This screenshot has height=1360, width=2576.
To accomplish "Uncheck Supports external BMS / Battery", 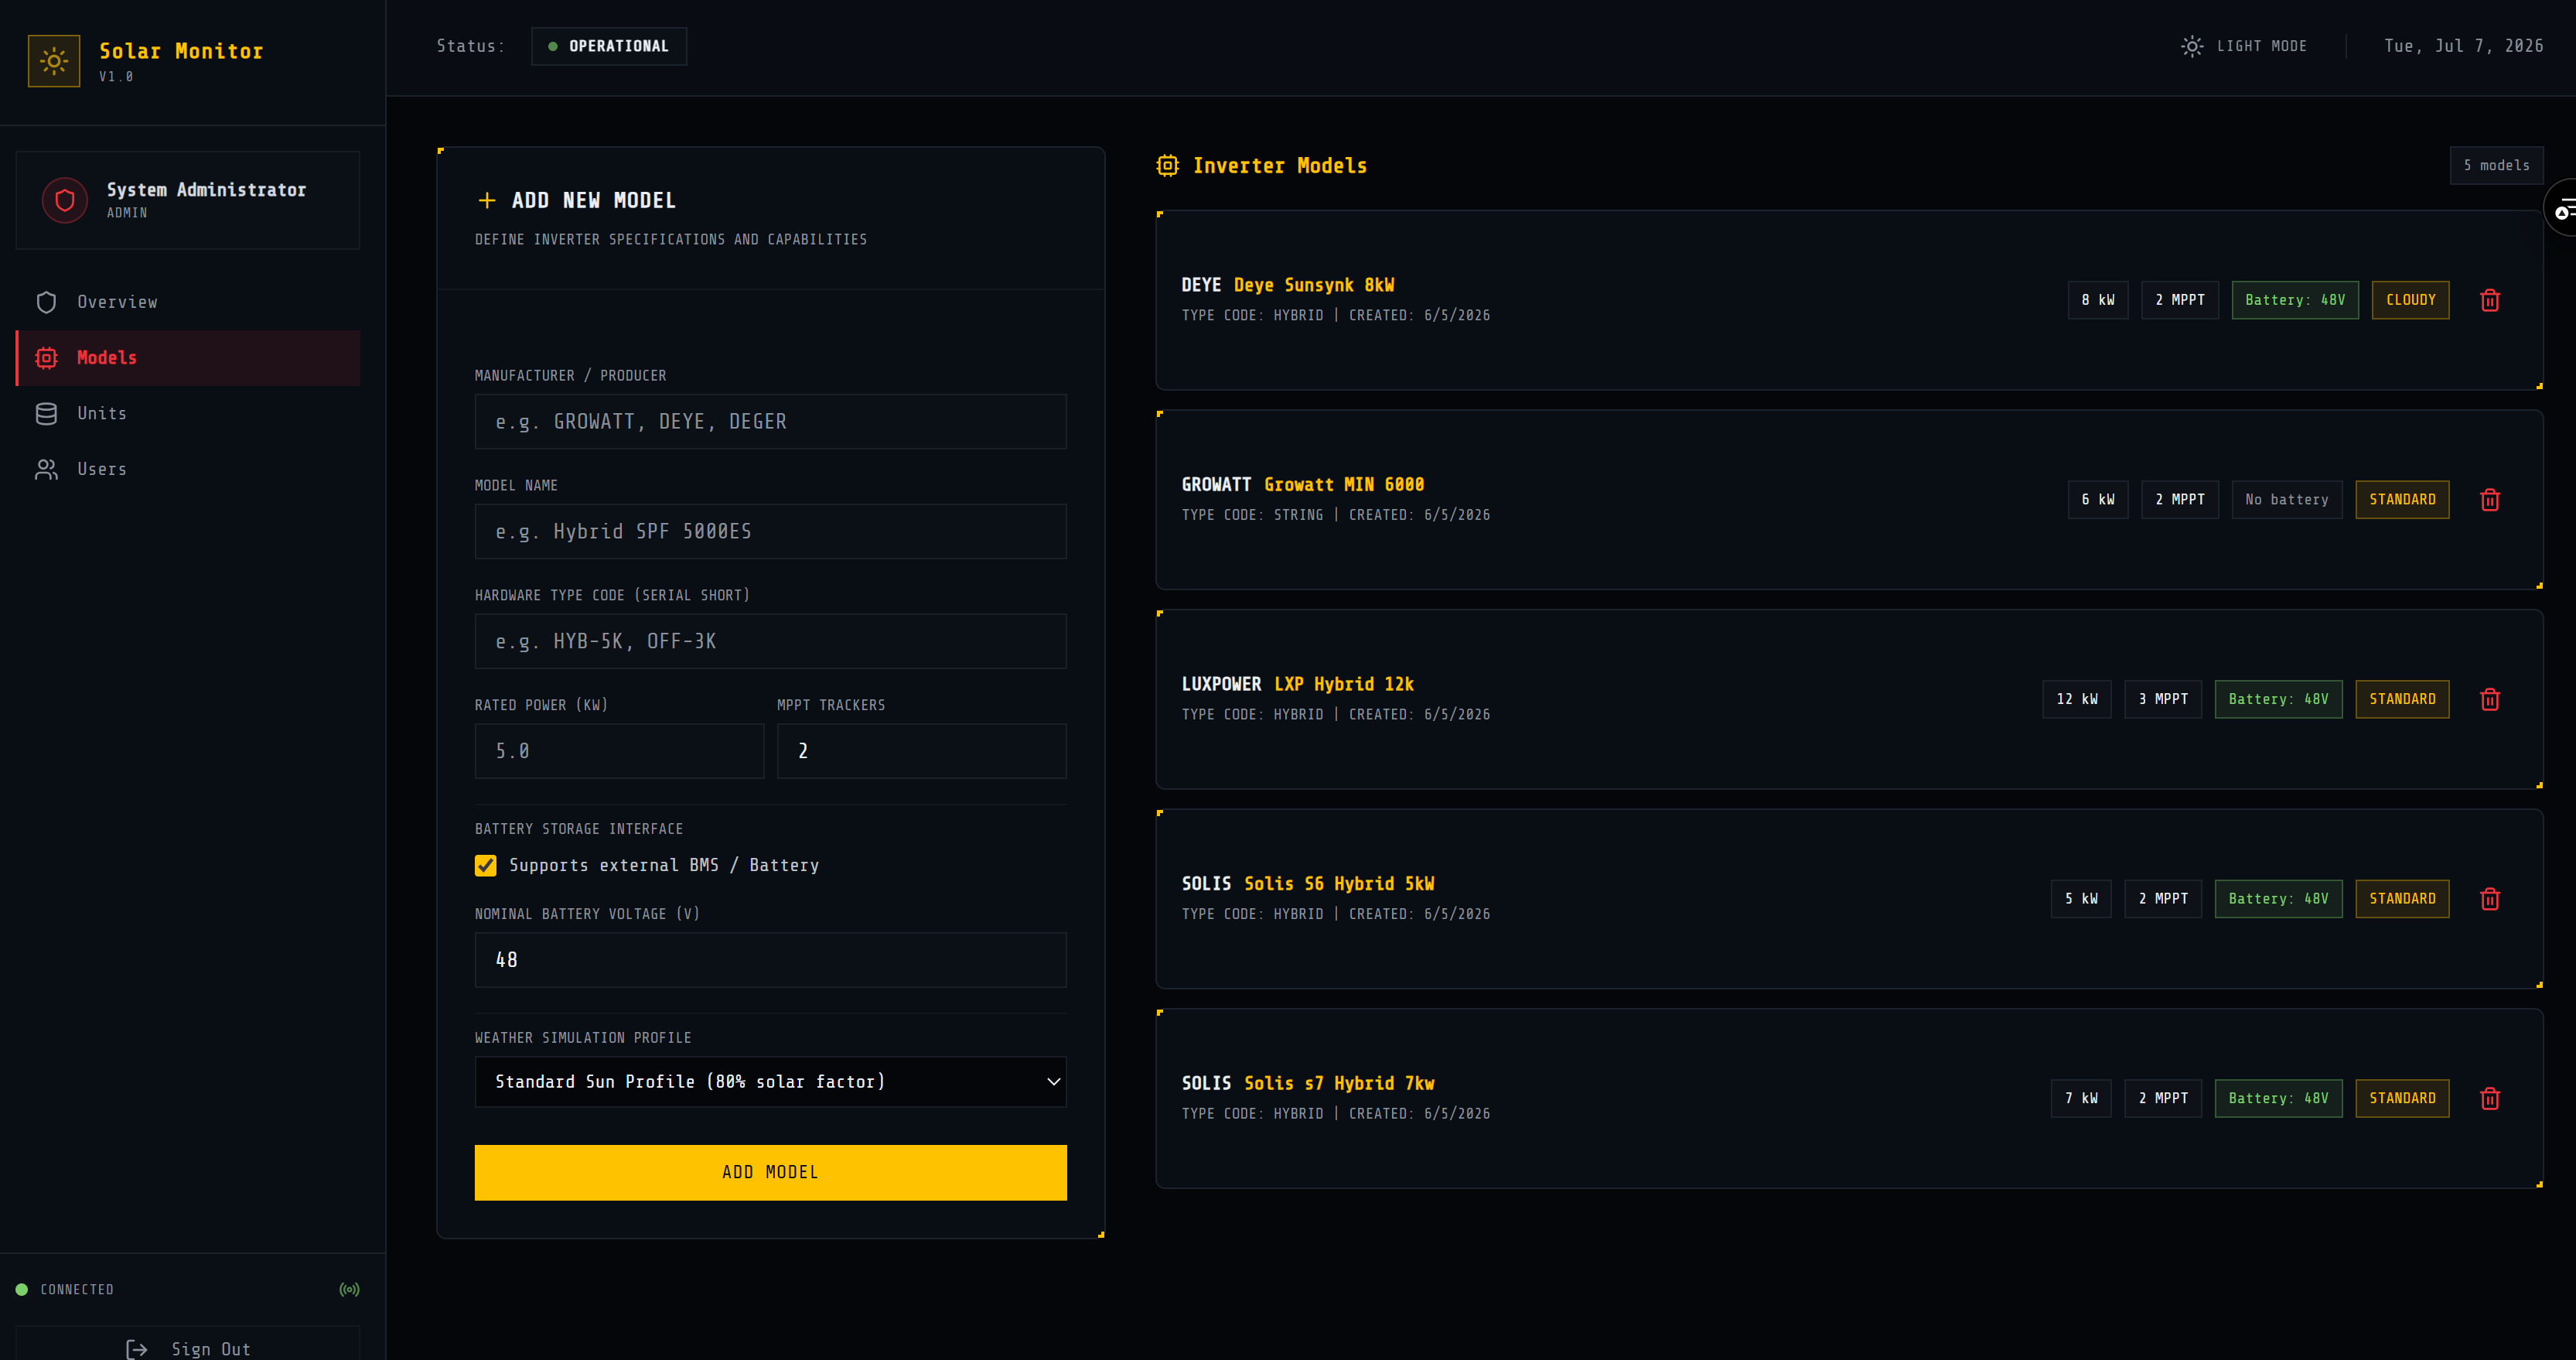I will (x=485, y=865).
